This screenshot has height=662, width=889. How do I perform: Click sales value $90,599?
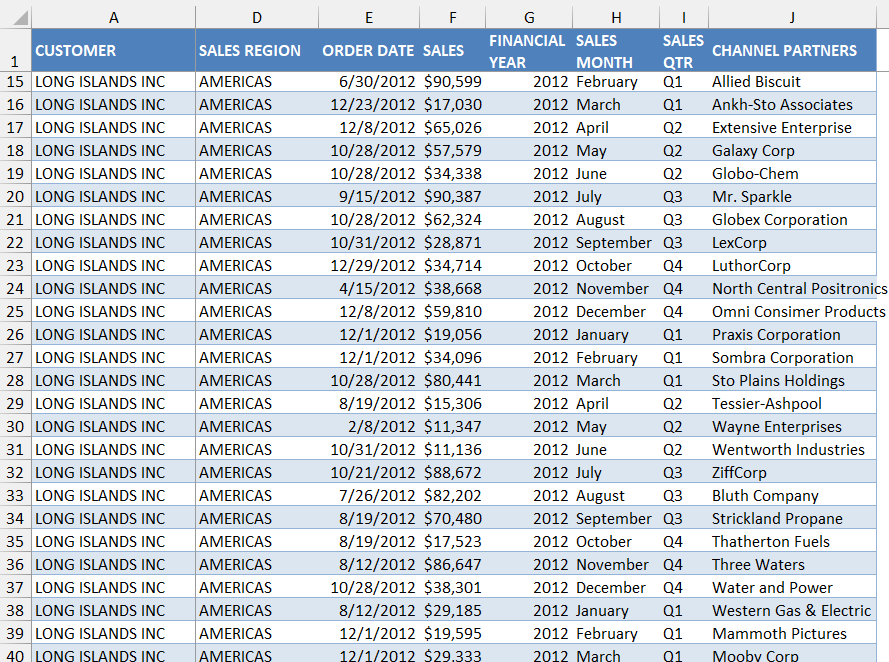pos(452,82)
